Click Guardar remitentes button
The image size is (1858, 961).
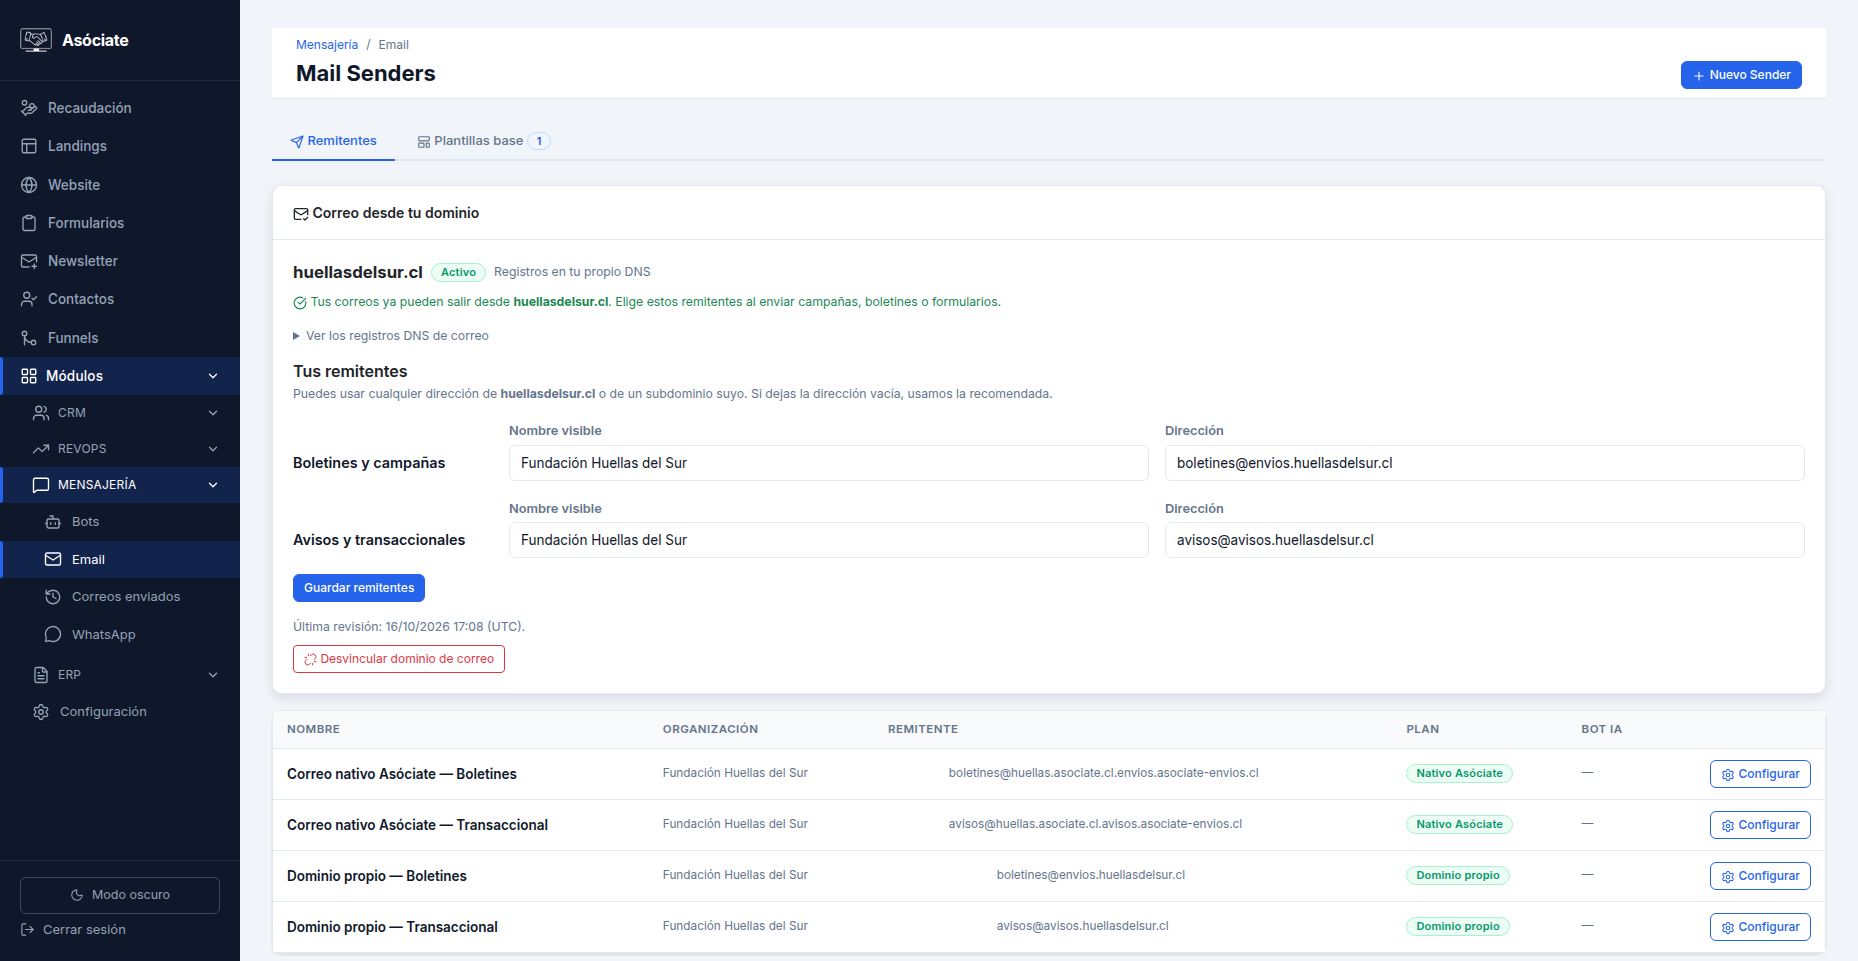[x=359, y=588]
